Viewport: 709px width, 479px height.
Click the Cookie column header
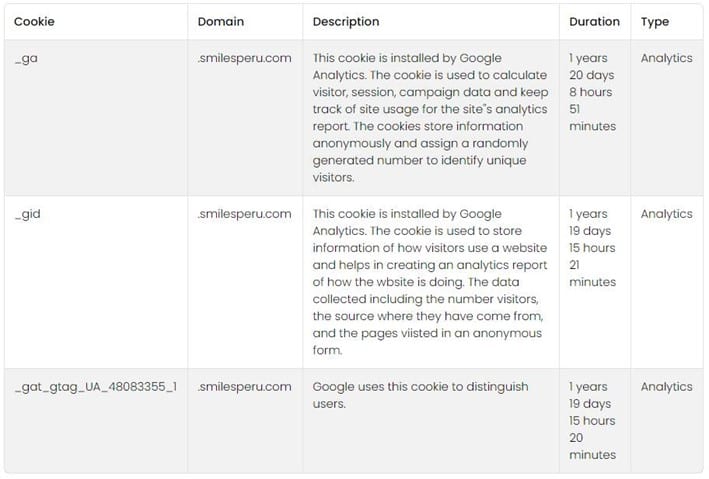34,21
